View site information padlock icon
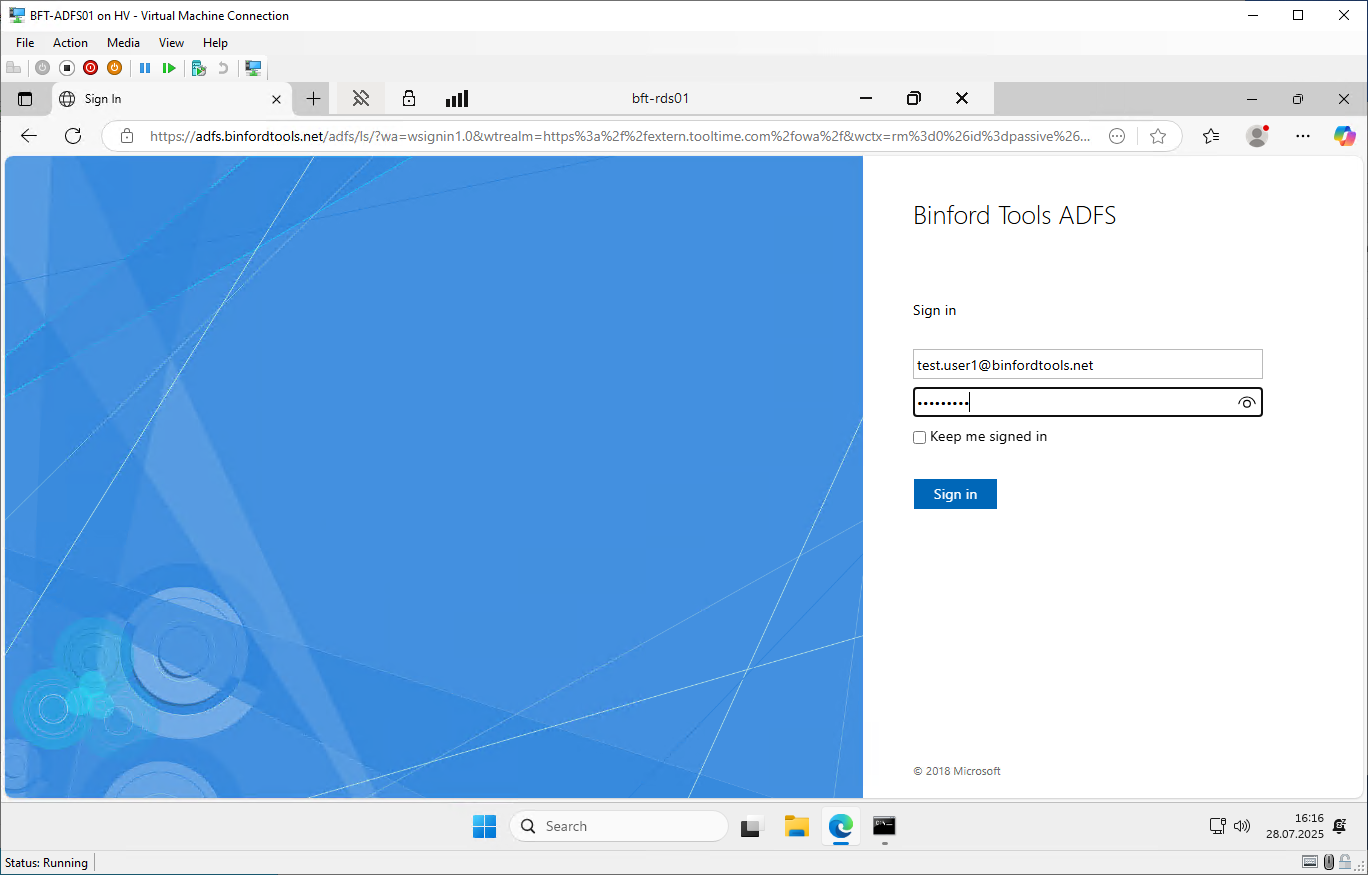The width and height of the screenshot is (1368, 875). [x=126, y=136]
